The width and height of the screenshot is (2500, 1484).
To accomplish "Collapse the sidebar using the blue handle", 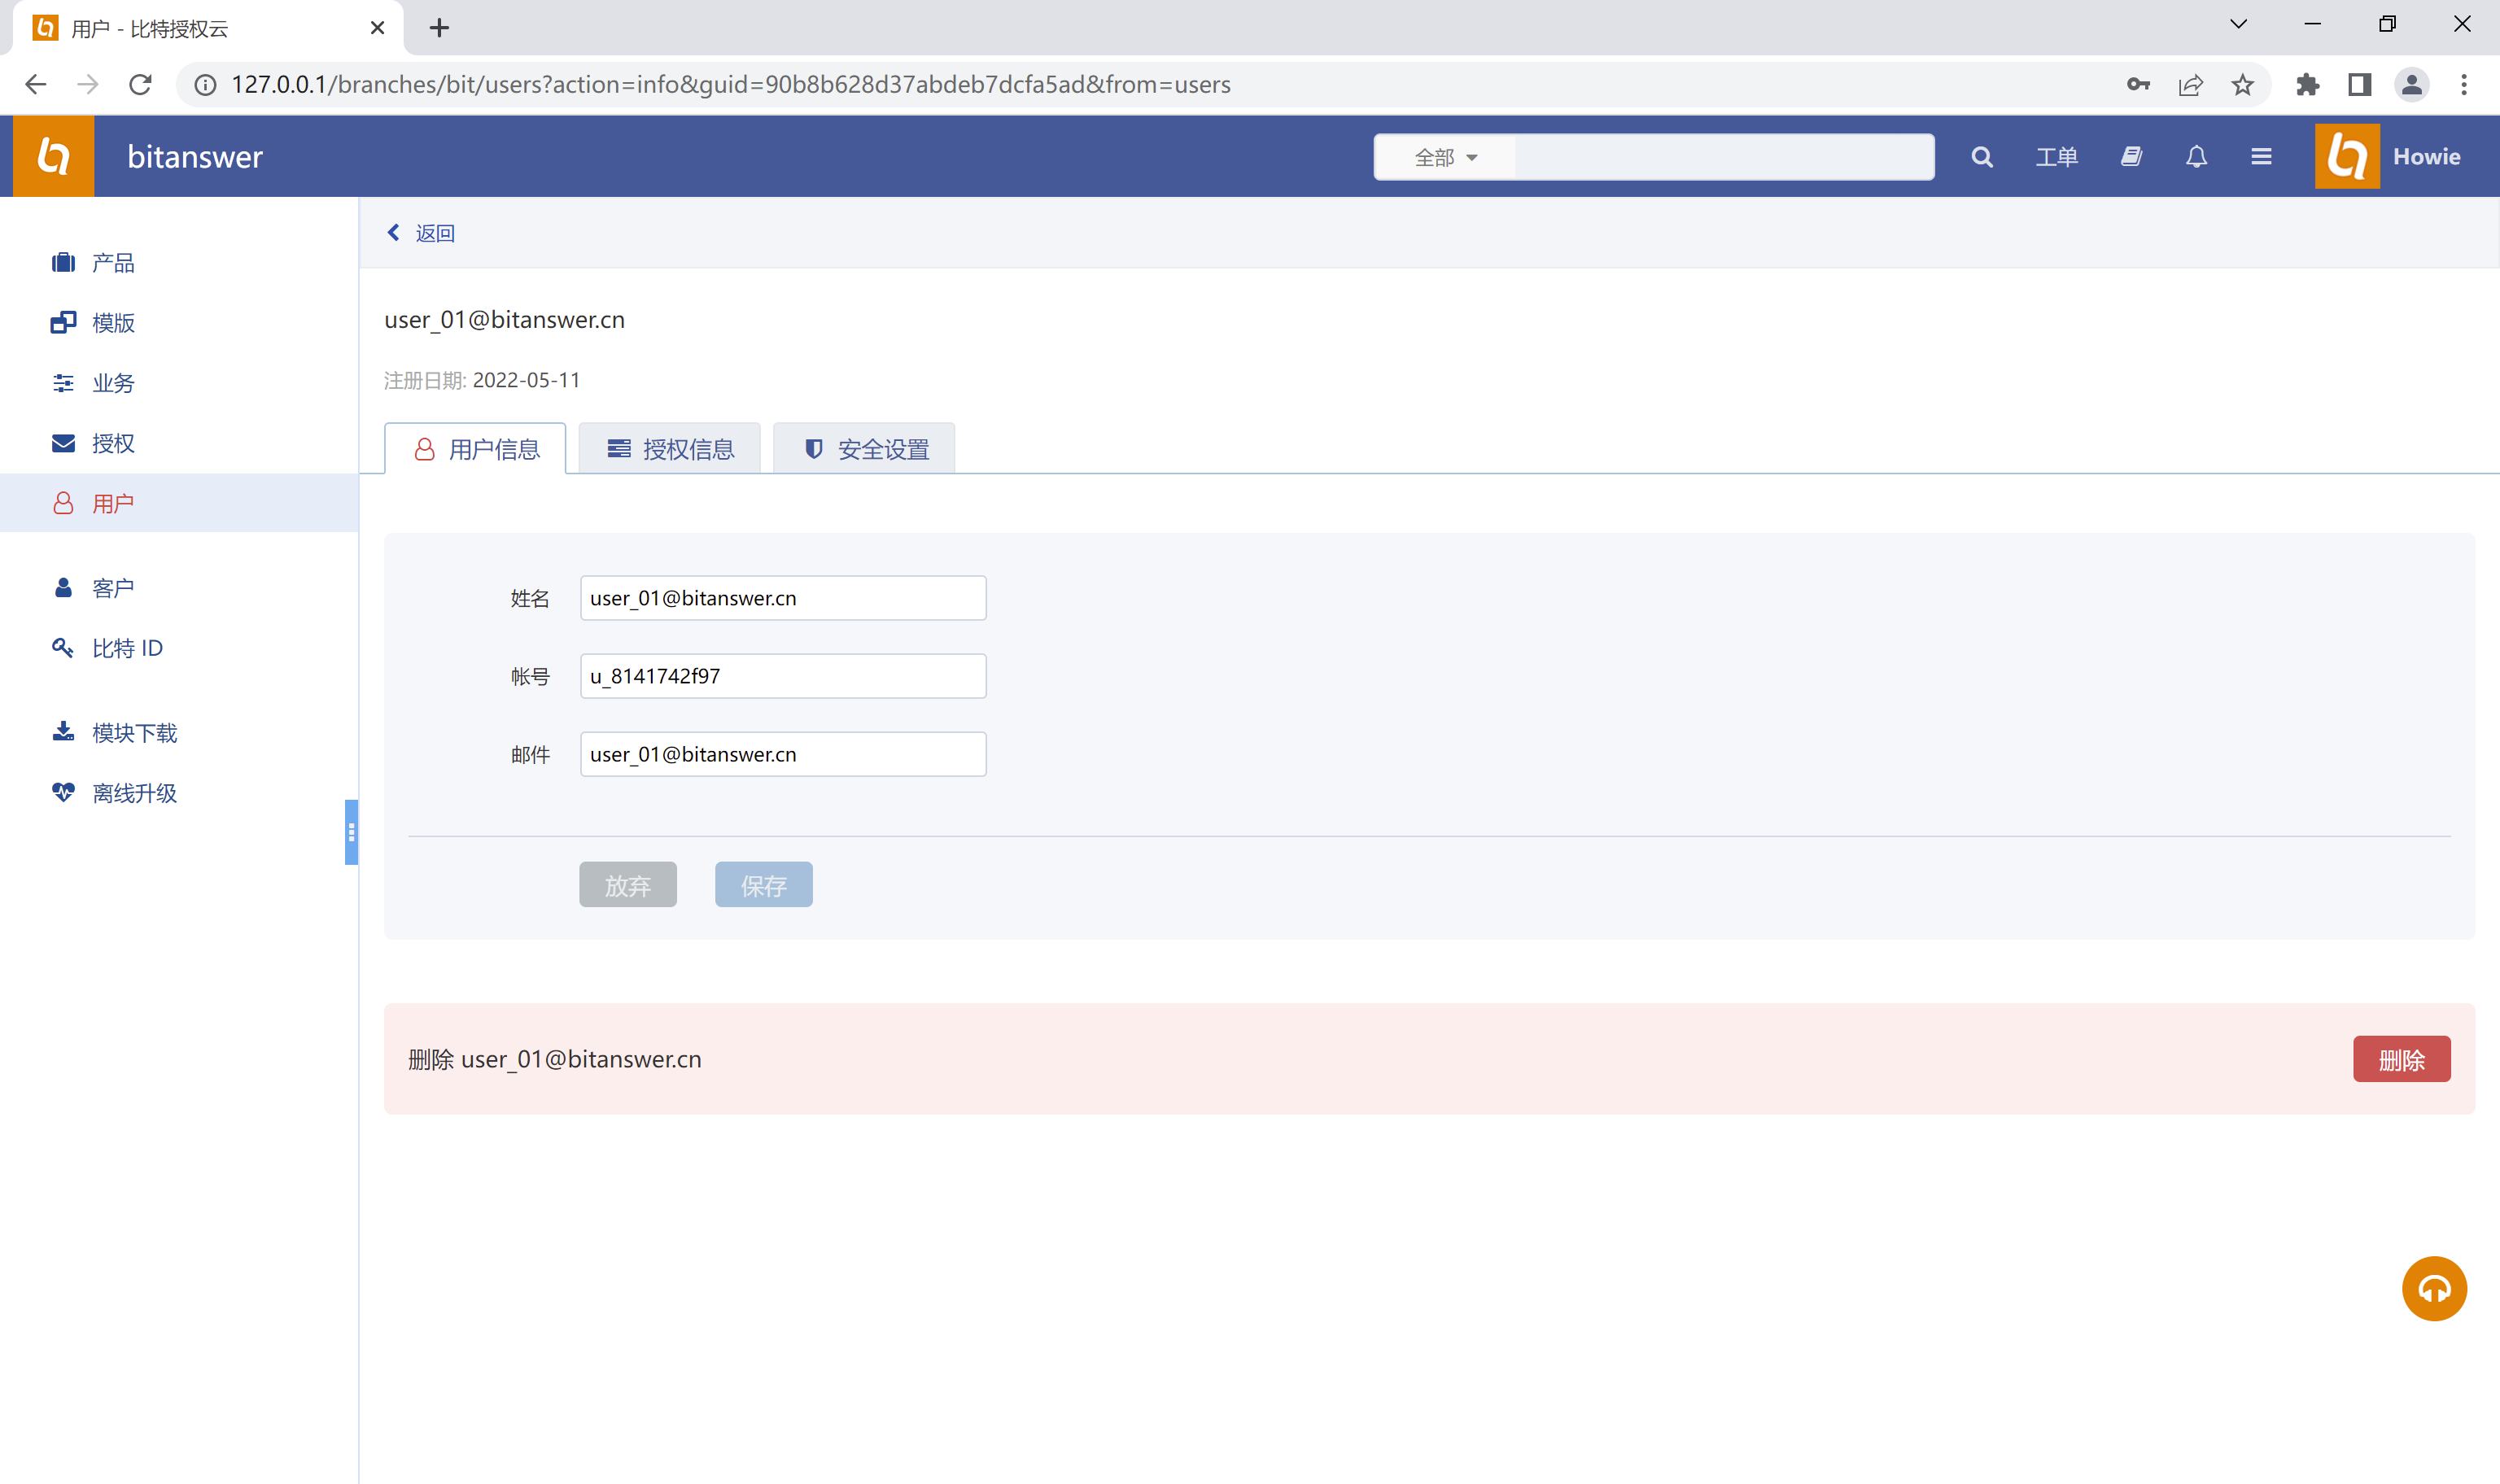I will pyautogui.click(x=351, y=831).
